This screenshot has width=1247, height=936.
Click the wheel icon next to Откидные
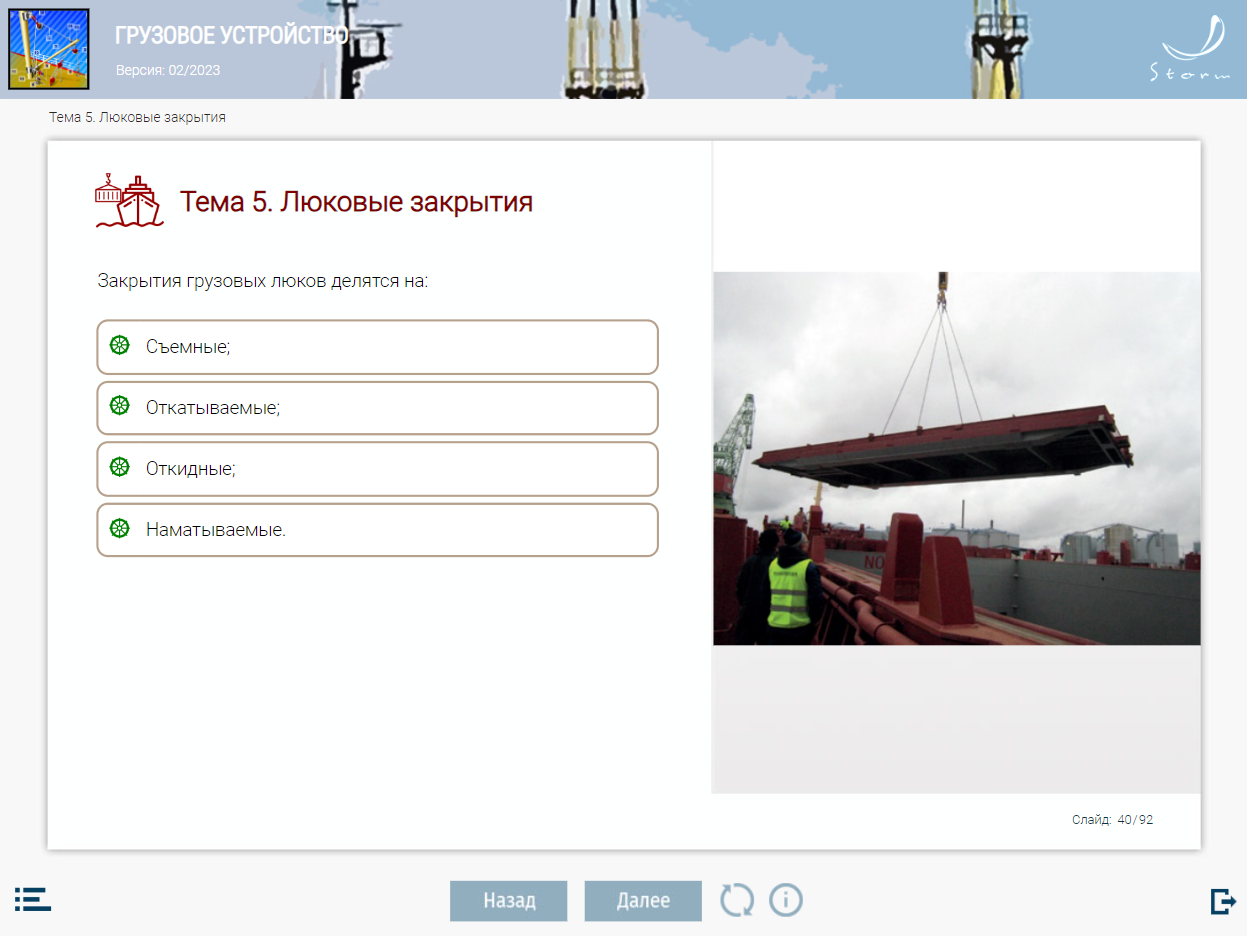pyautogui.click(x=120, y=467)
